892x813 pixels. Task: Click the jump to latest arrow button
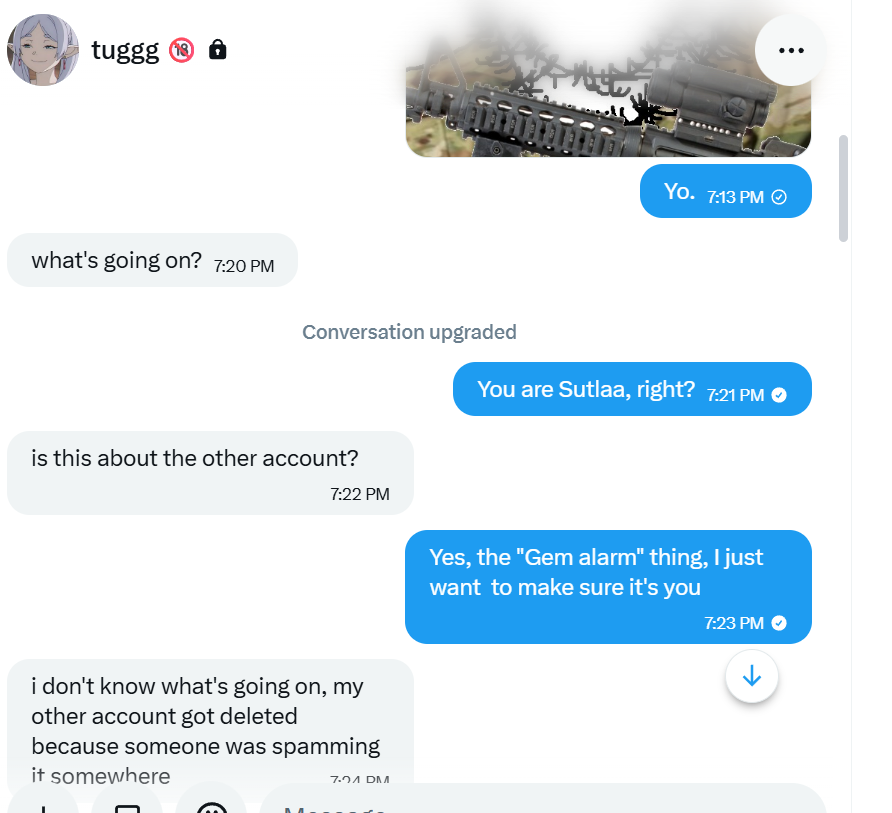tap(752, 677)
